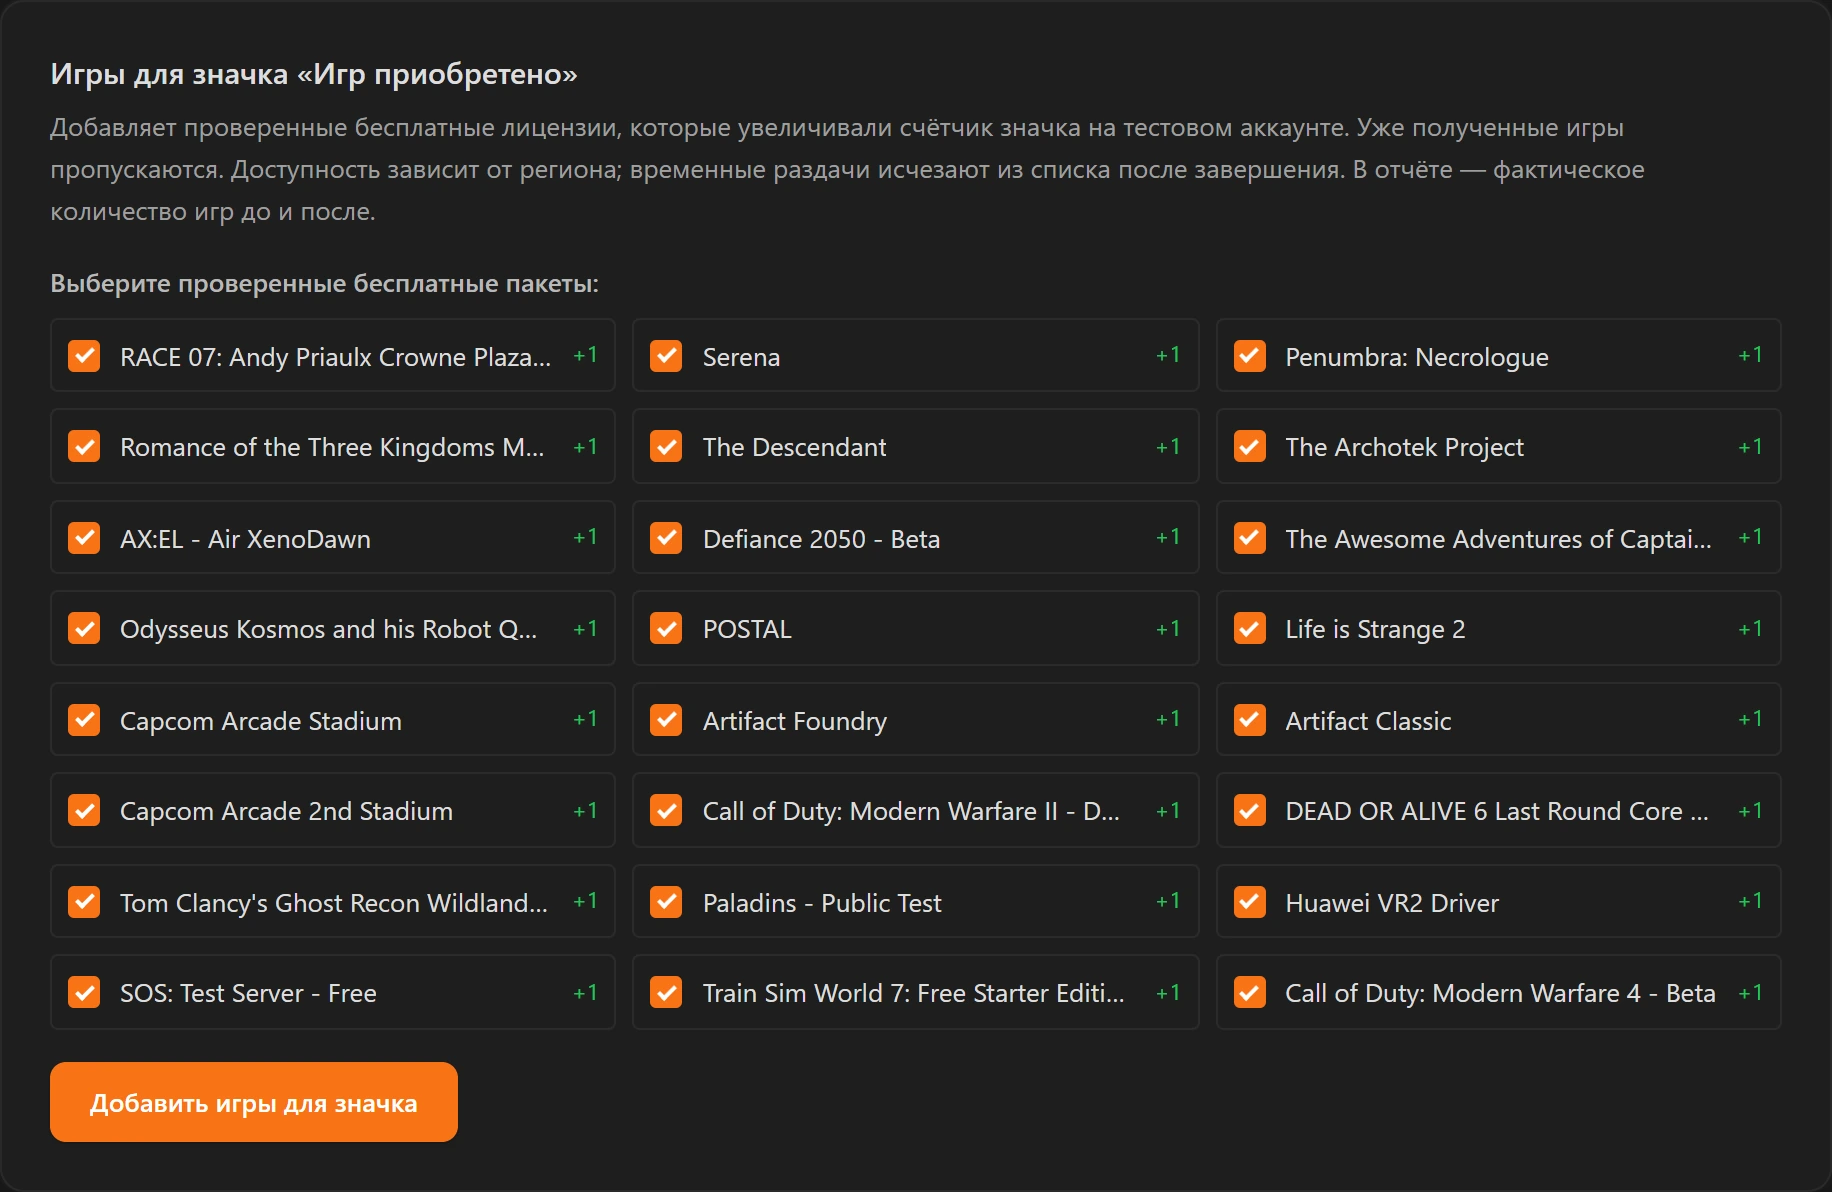Deselect the Romance of the Three Kingdoms checkbox
The width and height of the screenshot is (1832, 1192).
pos(84,446)
